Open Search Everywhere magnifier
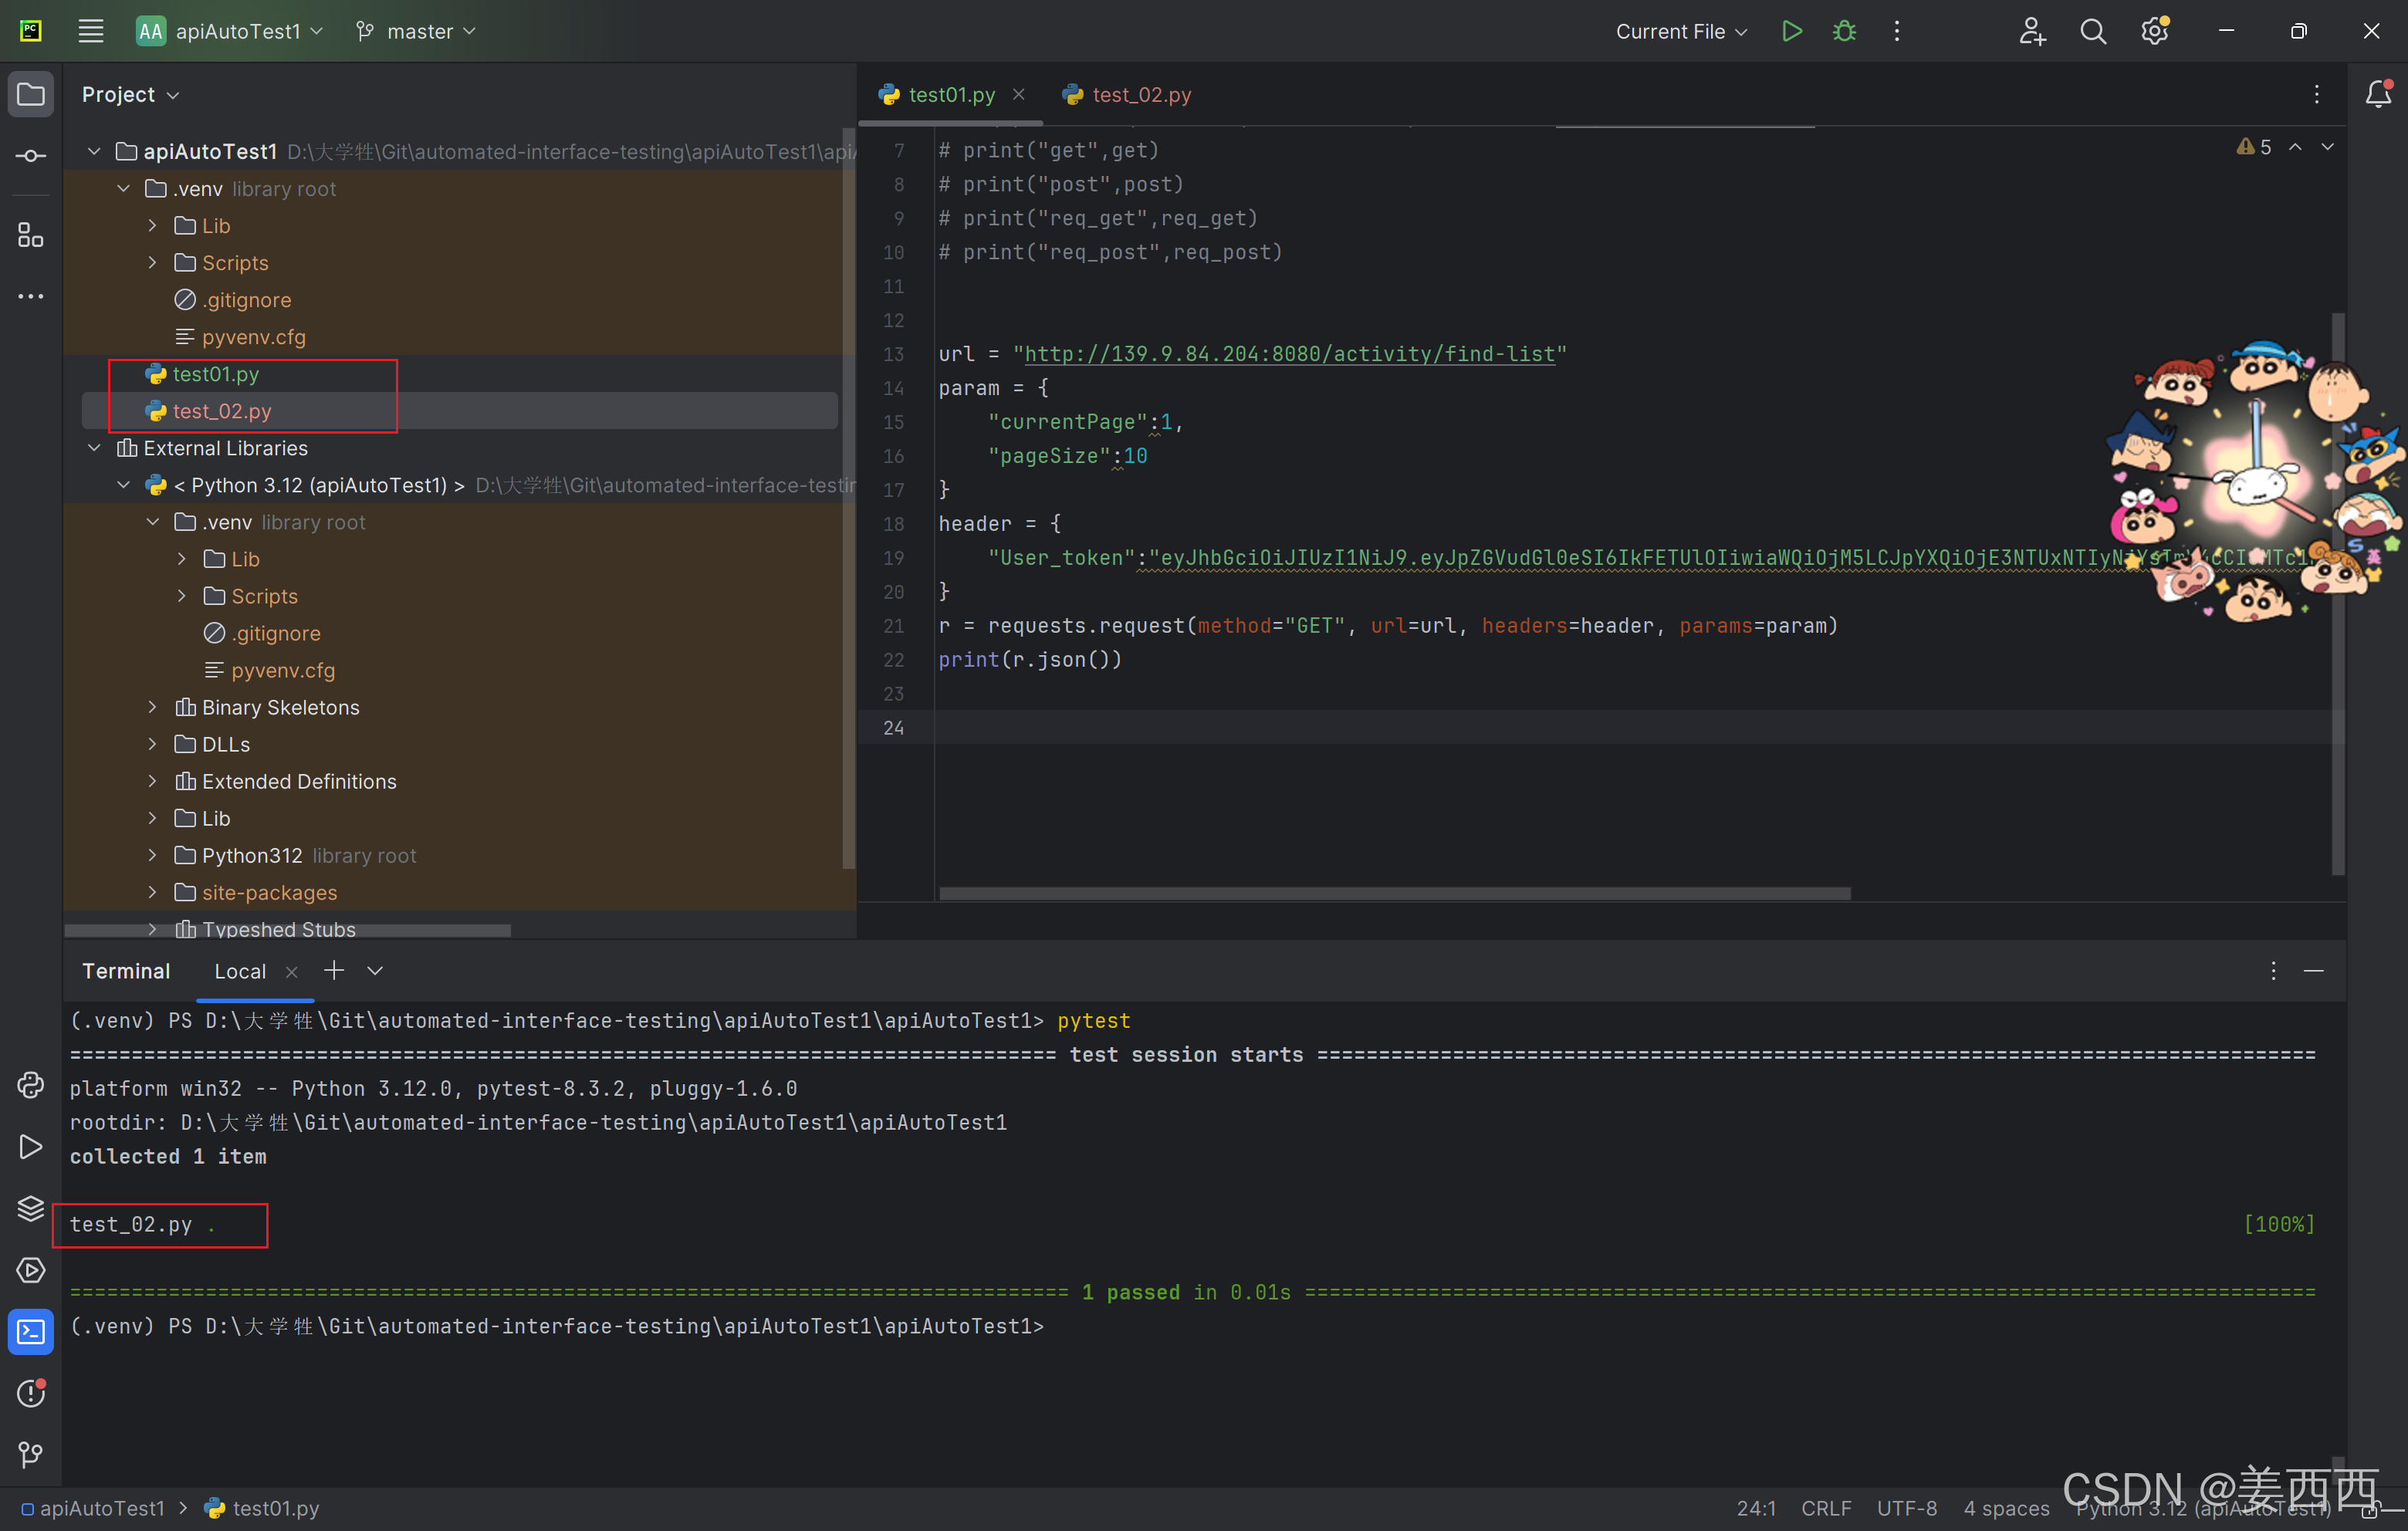2408x1531 pixels. [2092, 31]
